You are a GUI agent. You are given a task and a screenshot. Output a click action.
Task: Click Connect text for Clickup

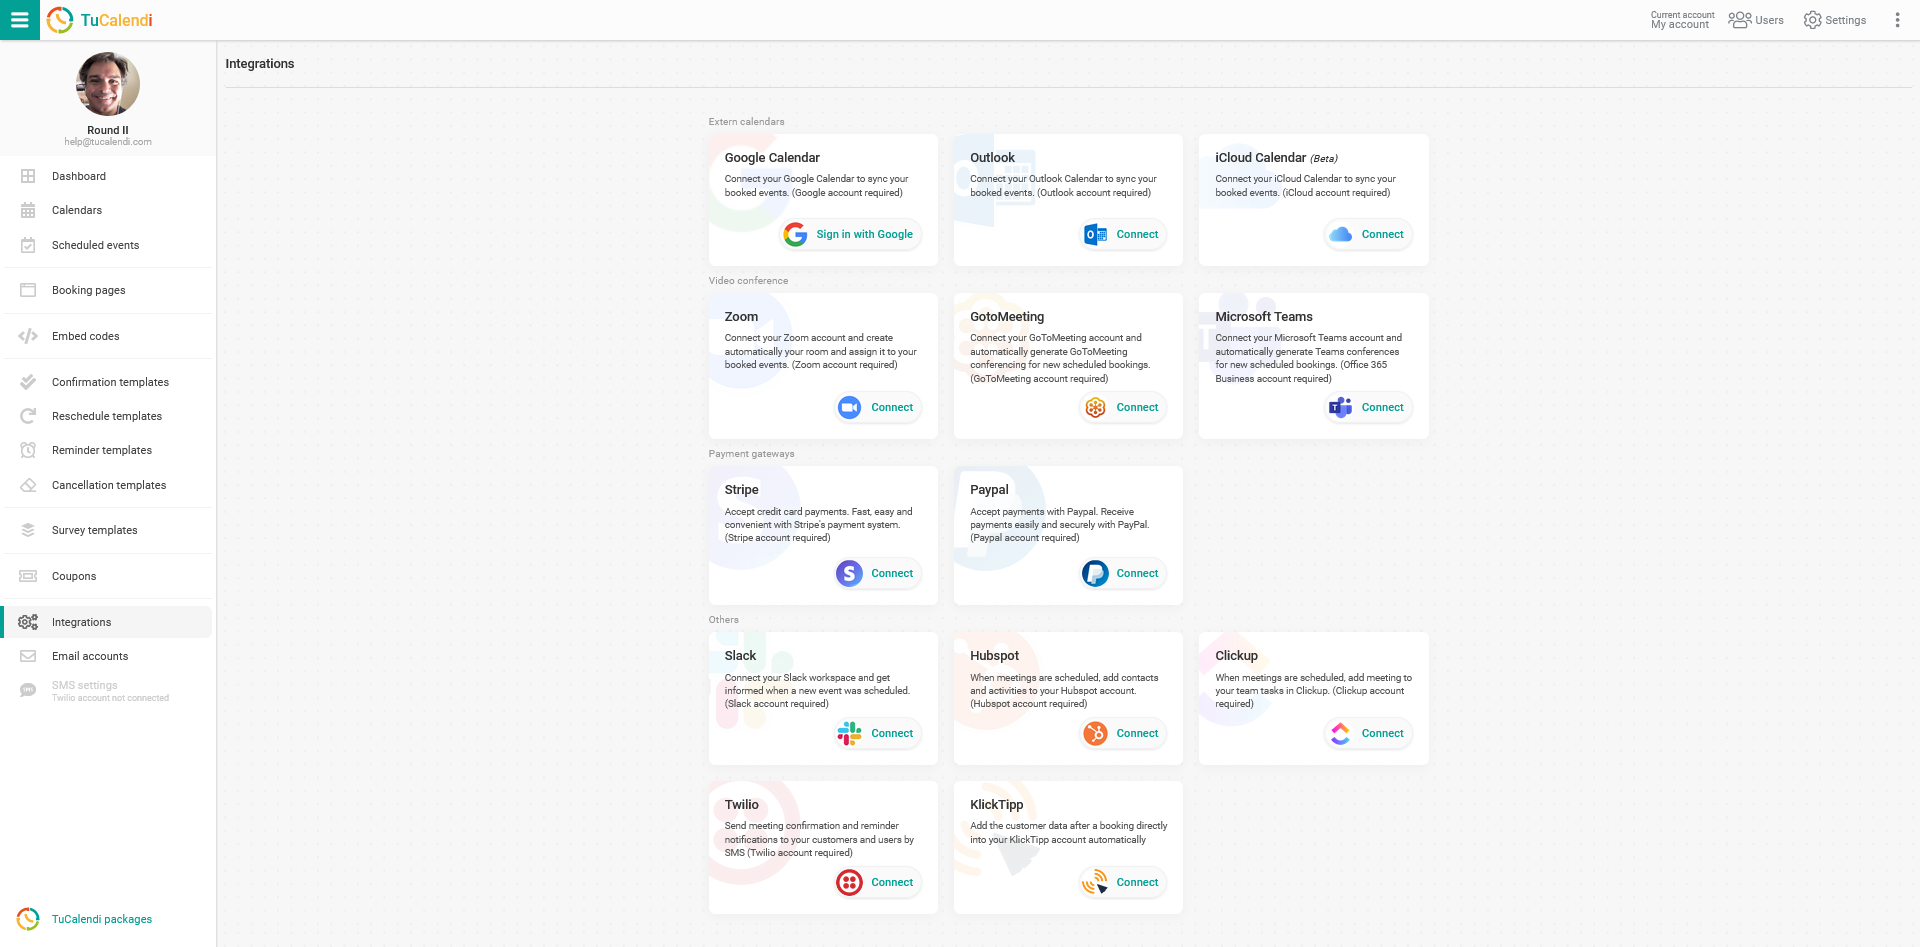[1382, 733]
